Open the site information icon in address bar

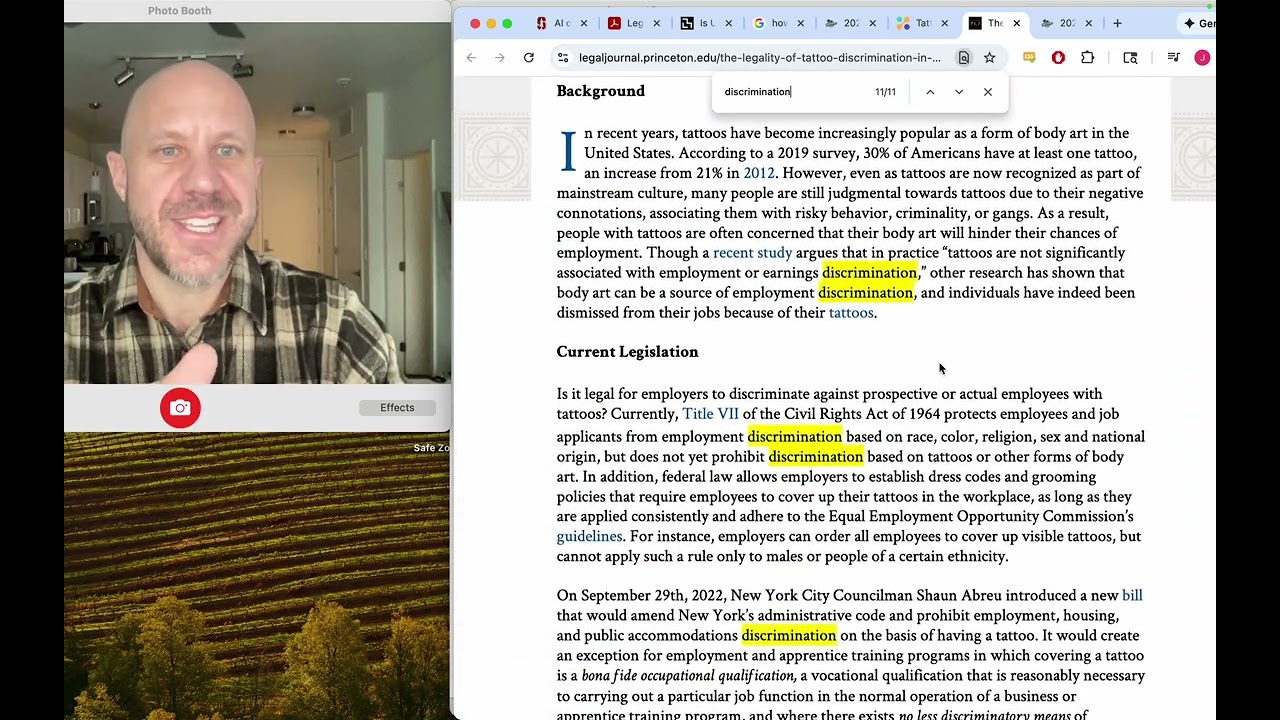point(563,58)
